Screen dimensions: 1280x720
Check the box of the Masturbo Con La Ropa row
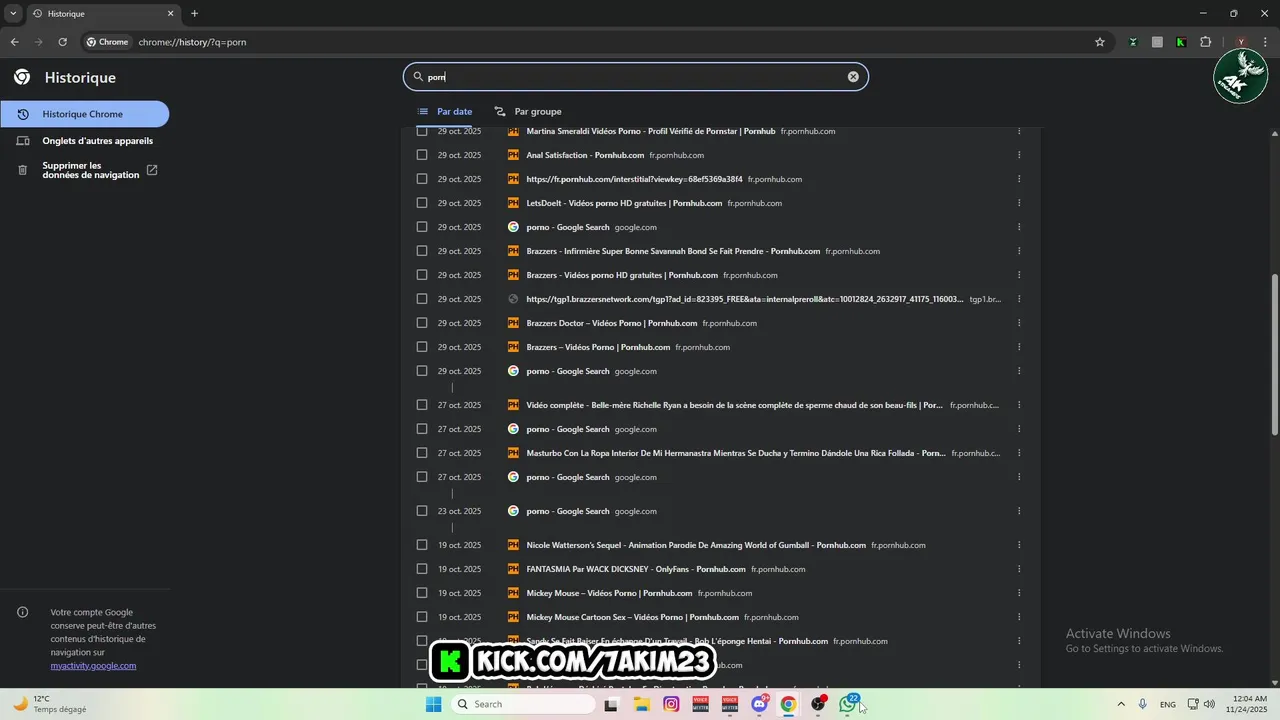pos(422,453)
